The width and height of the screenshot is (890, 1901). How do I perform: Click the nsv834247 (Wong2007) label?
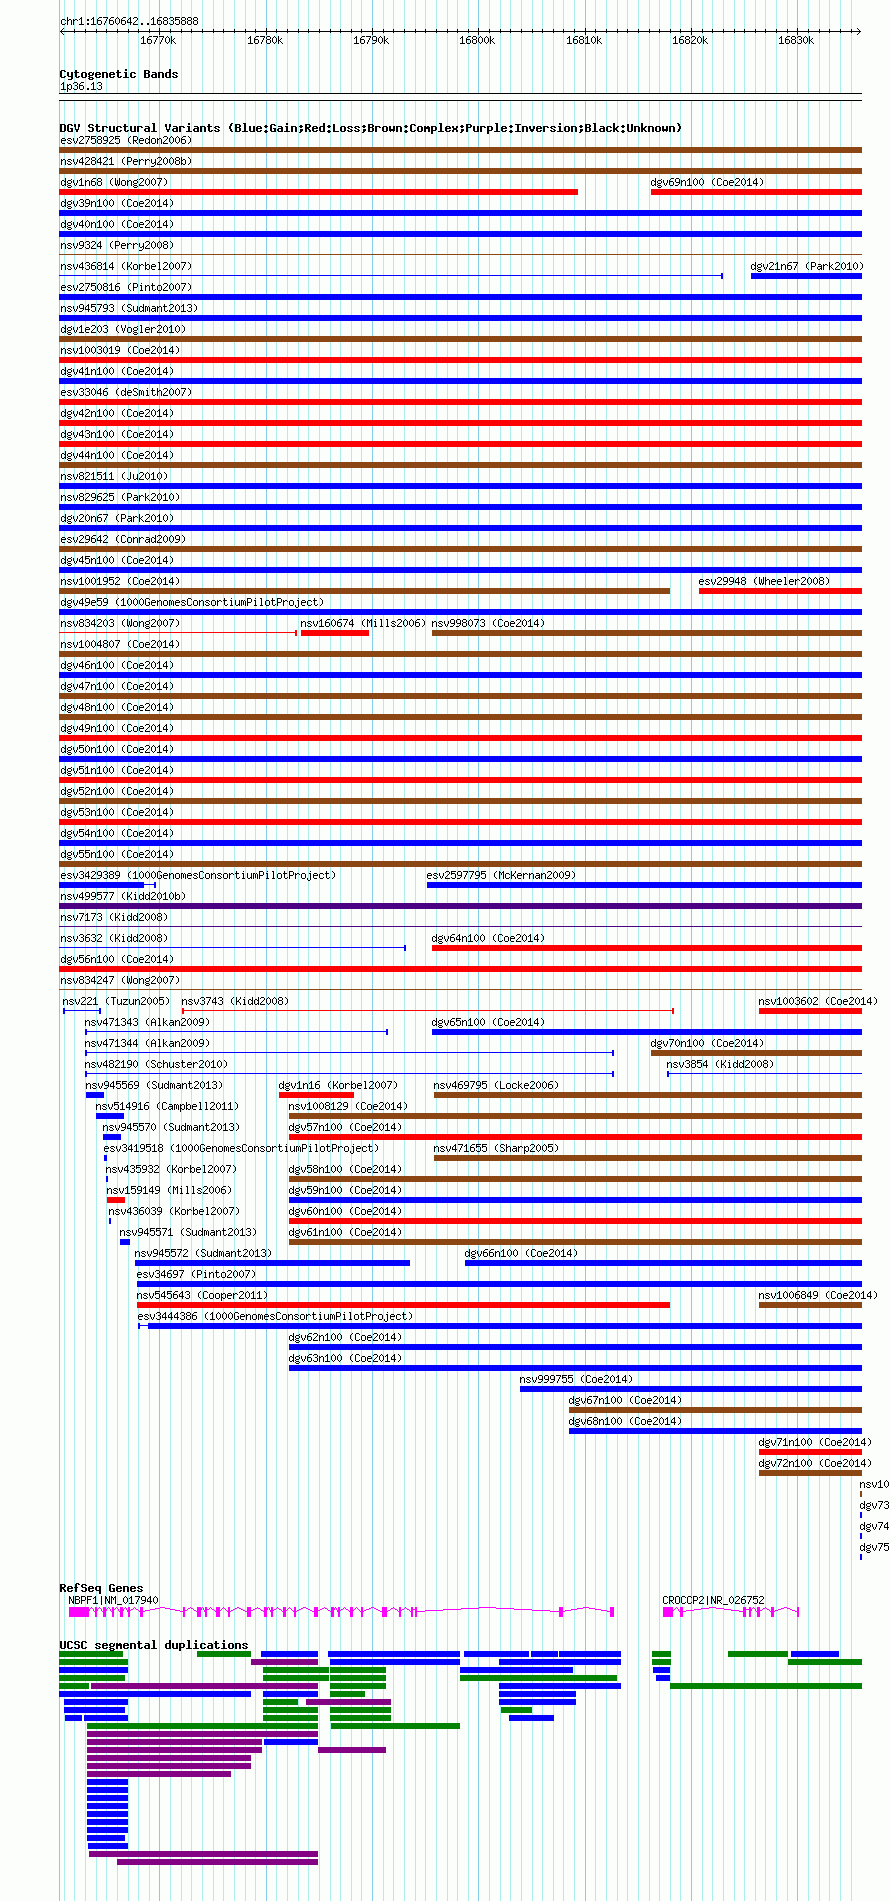coord(120,981)
